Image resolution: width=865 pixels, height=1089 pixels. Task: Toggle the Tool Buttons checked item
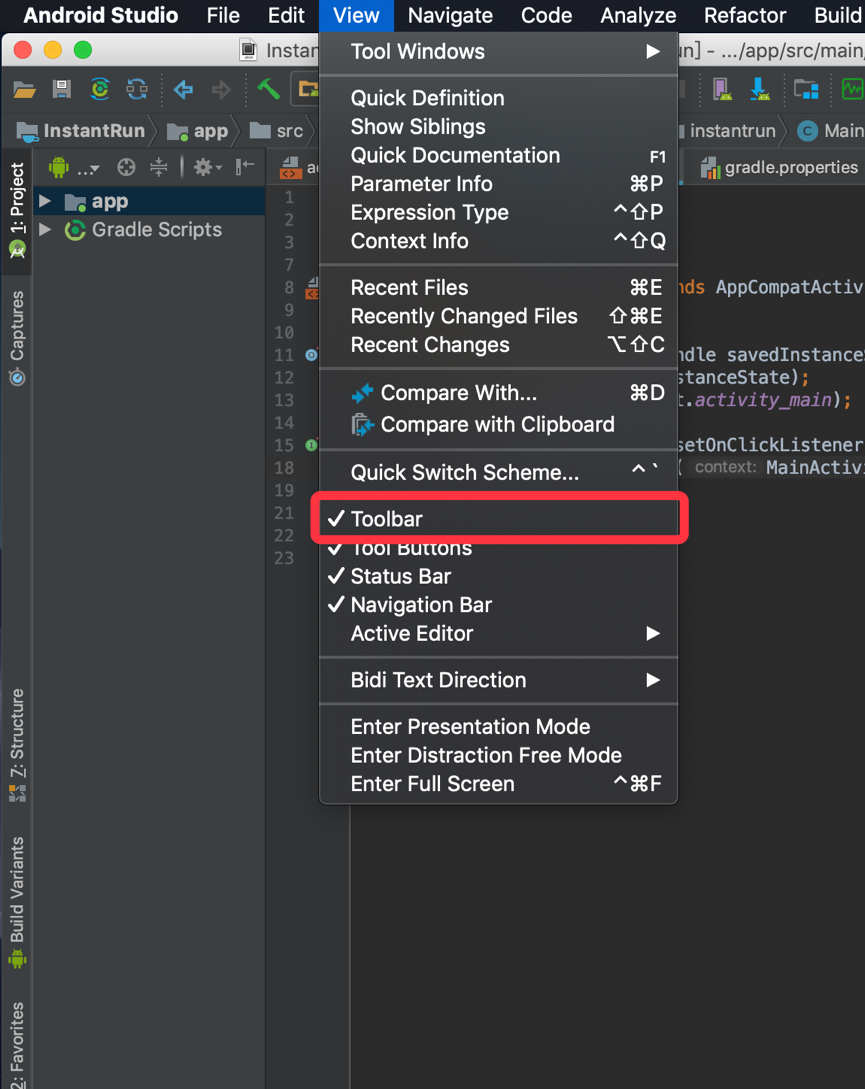498,548
